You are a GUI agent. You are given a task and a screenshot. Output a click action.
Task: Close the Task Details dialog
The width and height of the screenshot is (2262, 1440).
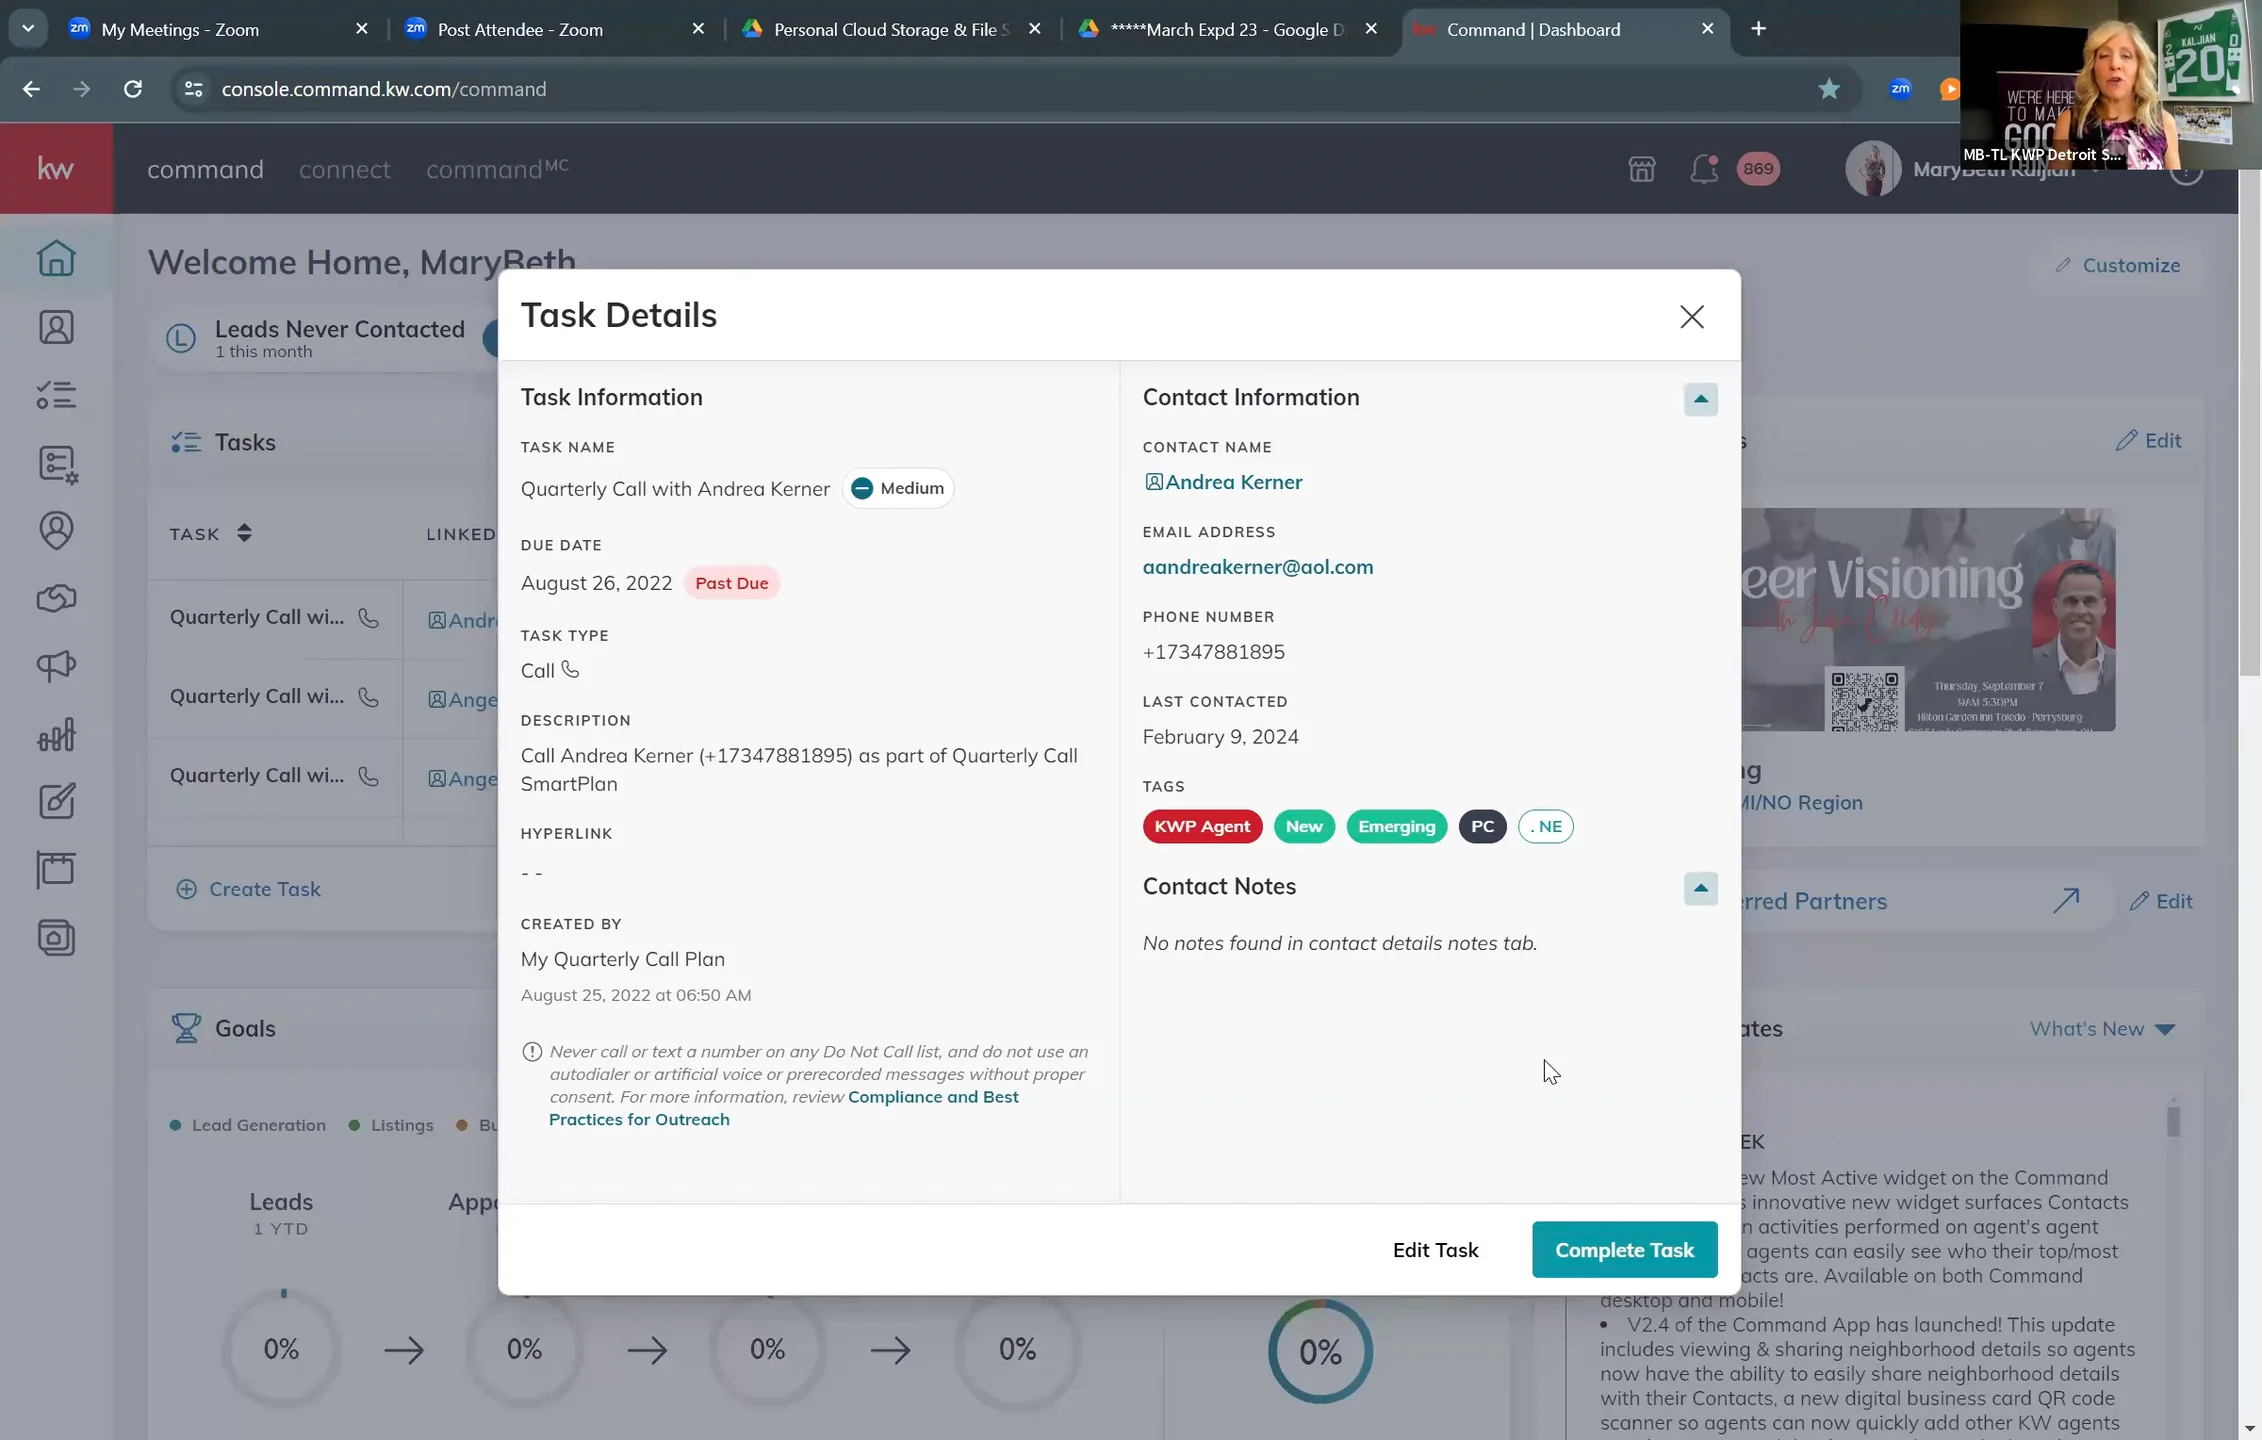(x=1691, y=317)
